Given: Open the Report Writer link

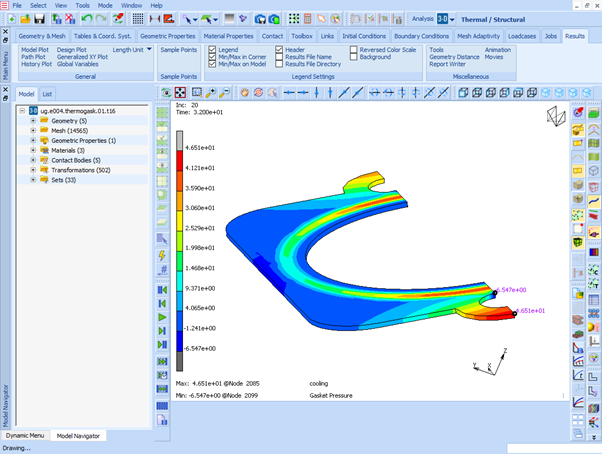Looking at the screenshot, I should coord(450,64).
